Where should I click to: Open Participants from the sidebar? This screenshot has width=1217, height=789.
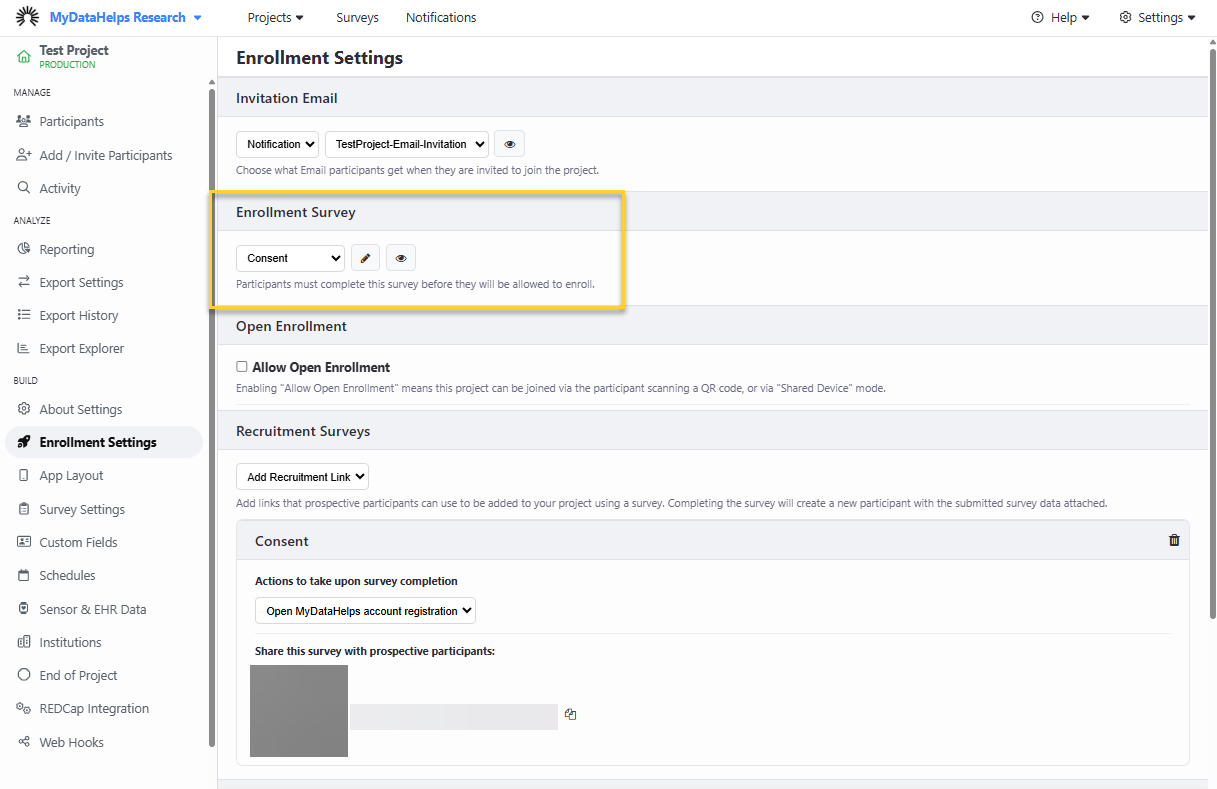tap(71, 121)
